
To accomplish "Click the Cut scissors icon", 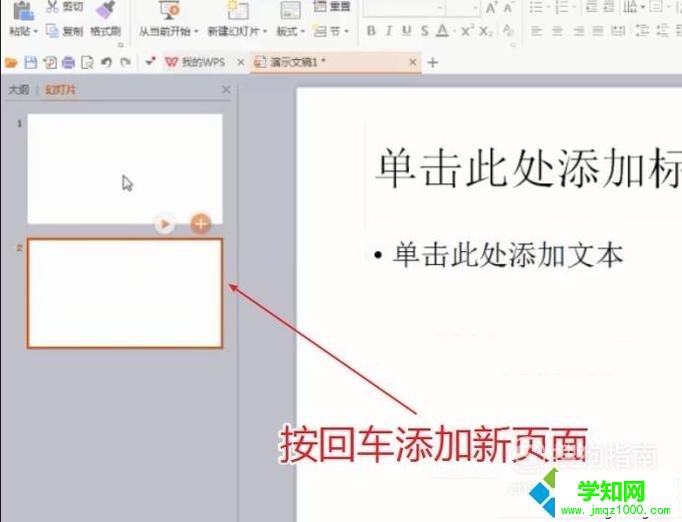I will pos(52,6).
